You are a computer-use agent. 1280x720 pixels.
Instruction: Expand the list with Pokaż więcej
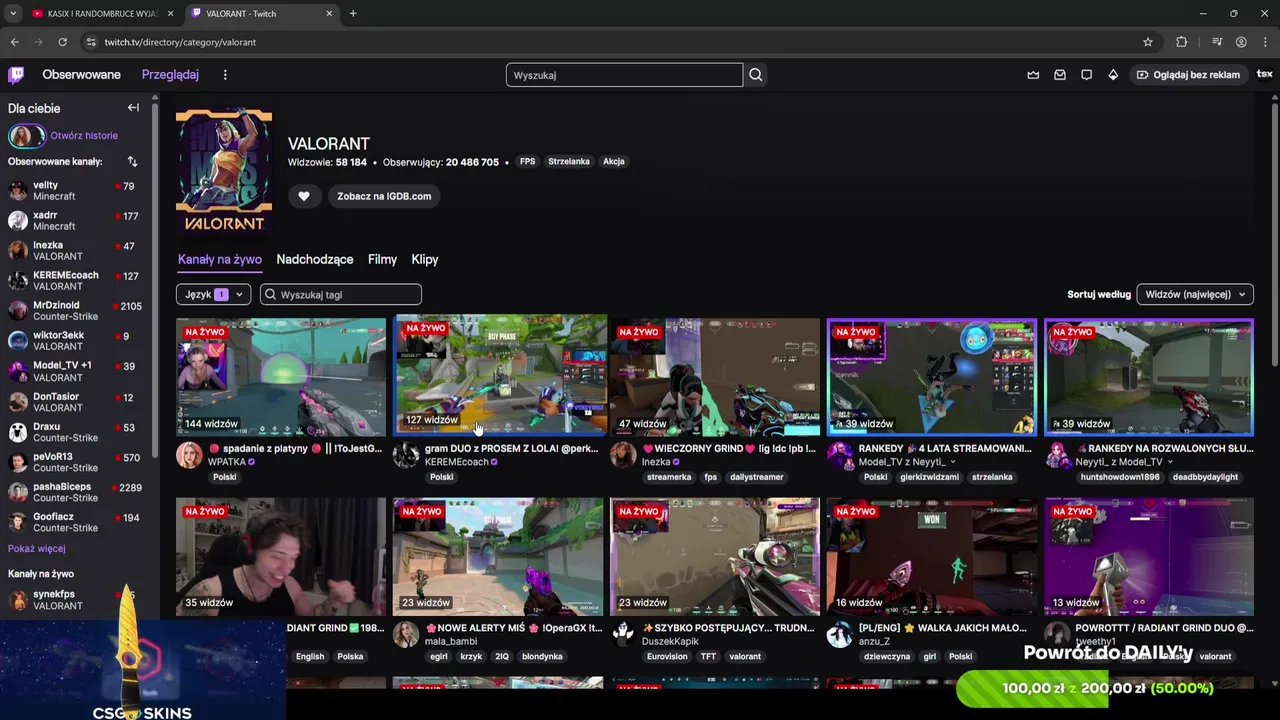coord(37,549)
